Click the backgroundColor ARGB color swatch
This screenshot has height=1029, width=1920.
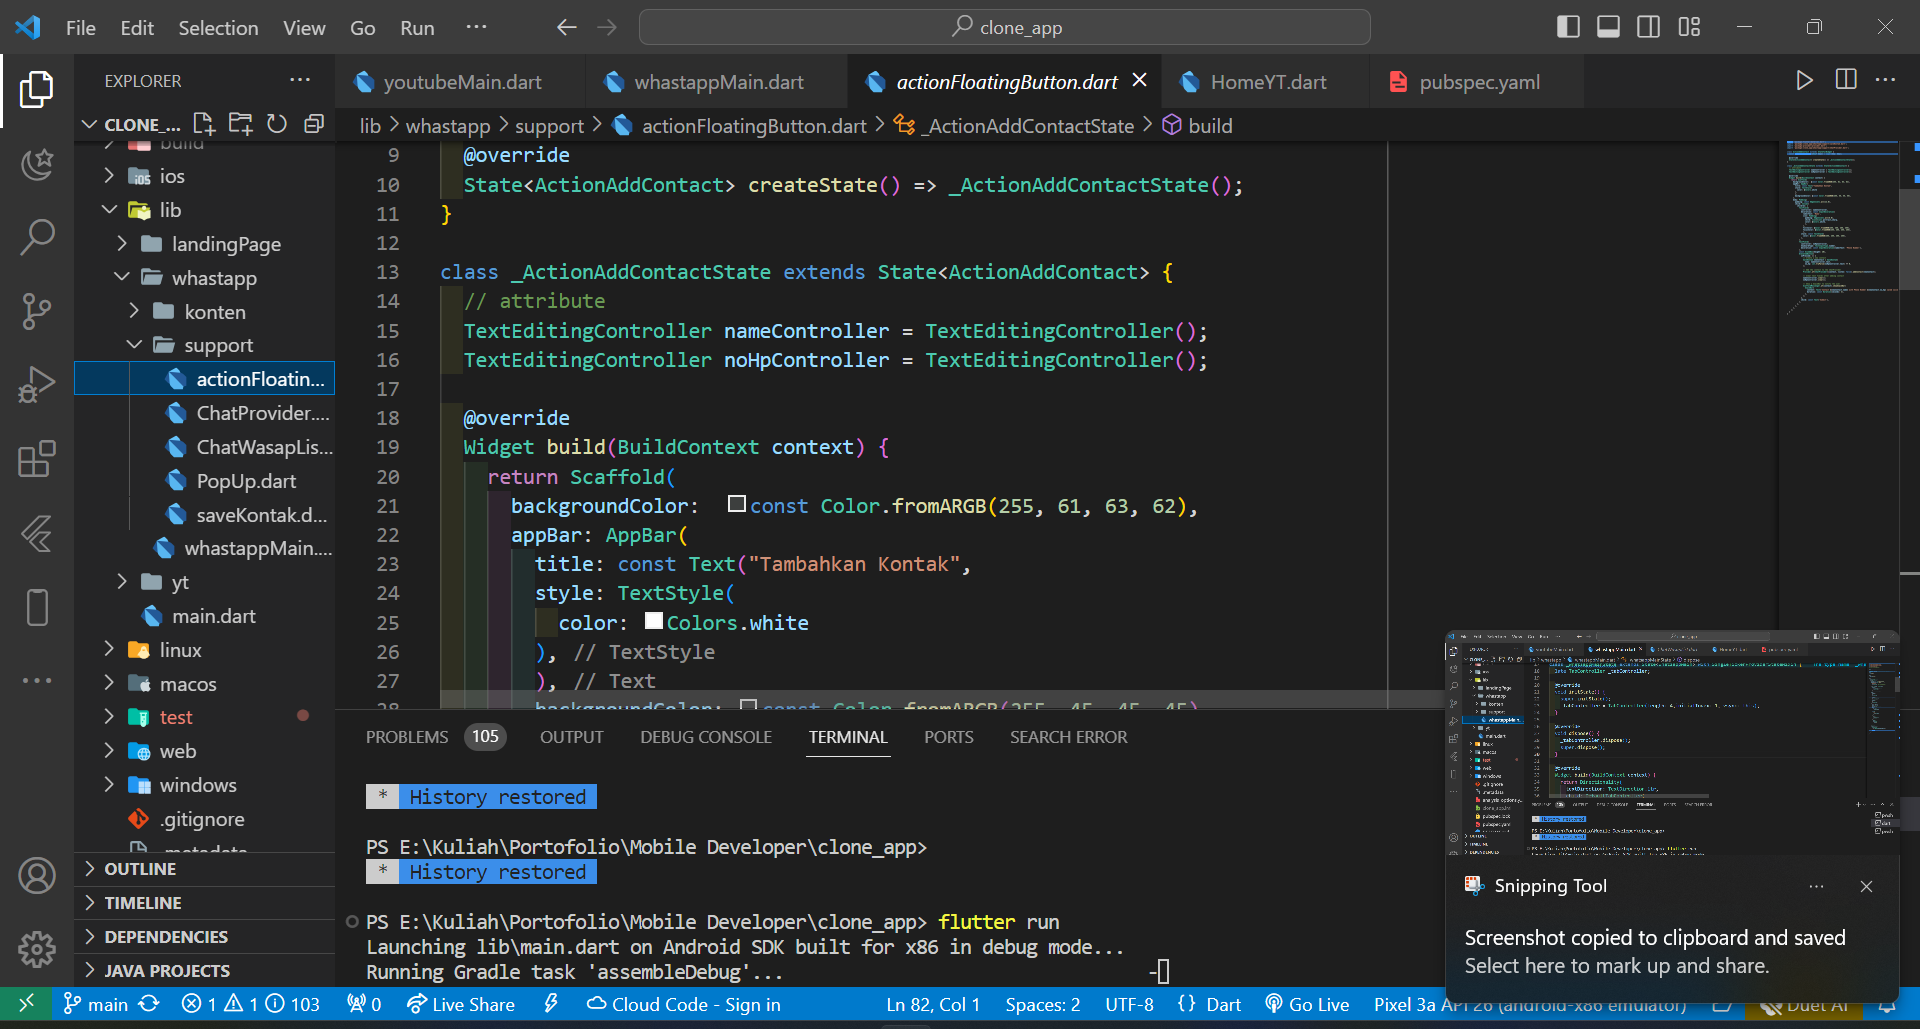click(737, 504)
